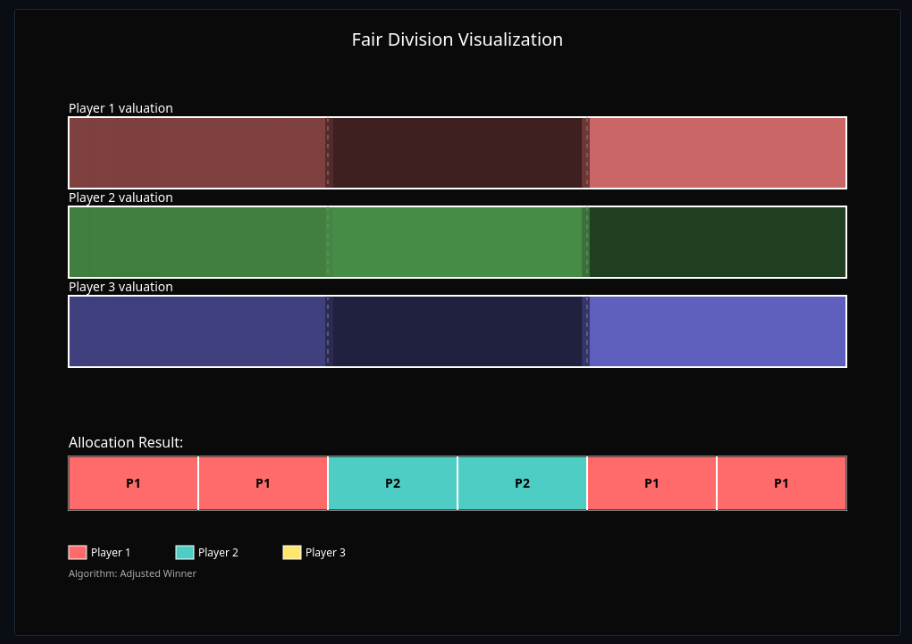Select bright rightmost segment of Player 1 valuation
This screenshot has width=912, height=644.
pyautogui.click(x=717, y=153)
